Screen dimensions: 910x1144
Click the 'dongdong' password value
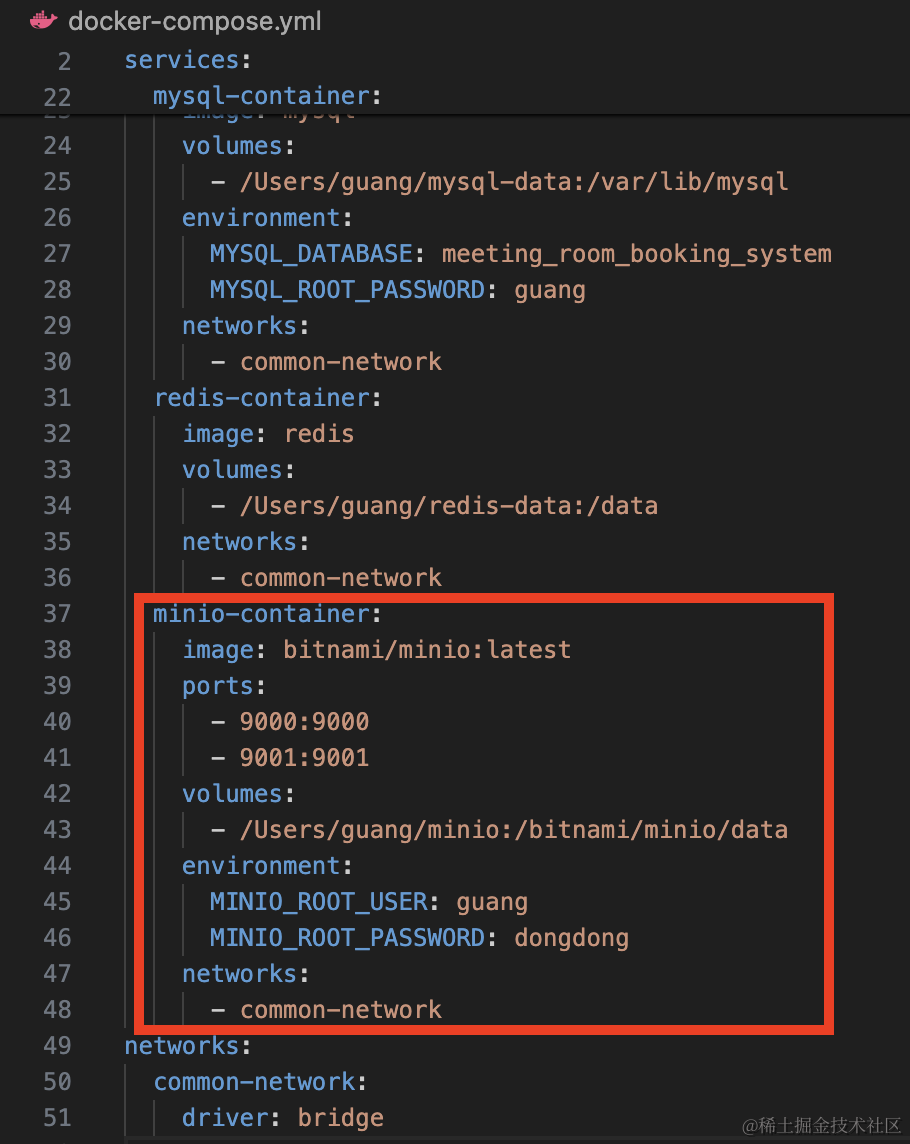pos(571,938)
